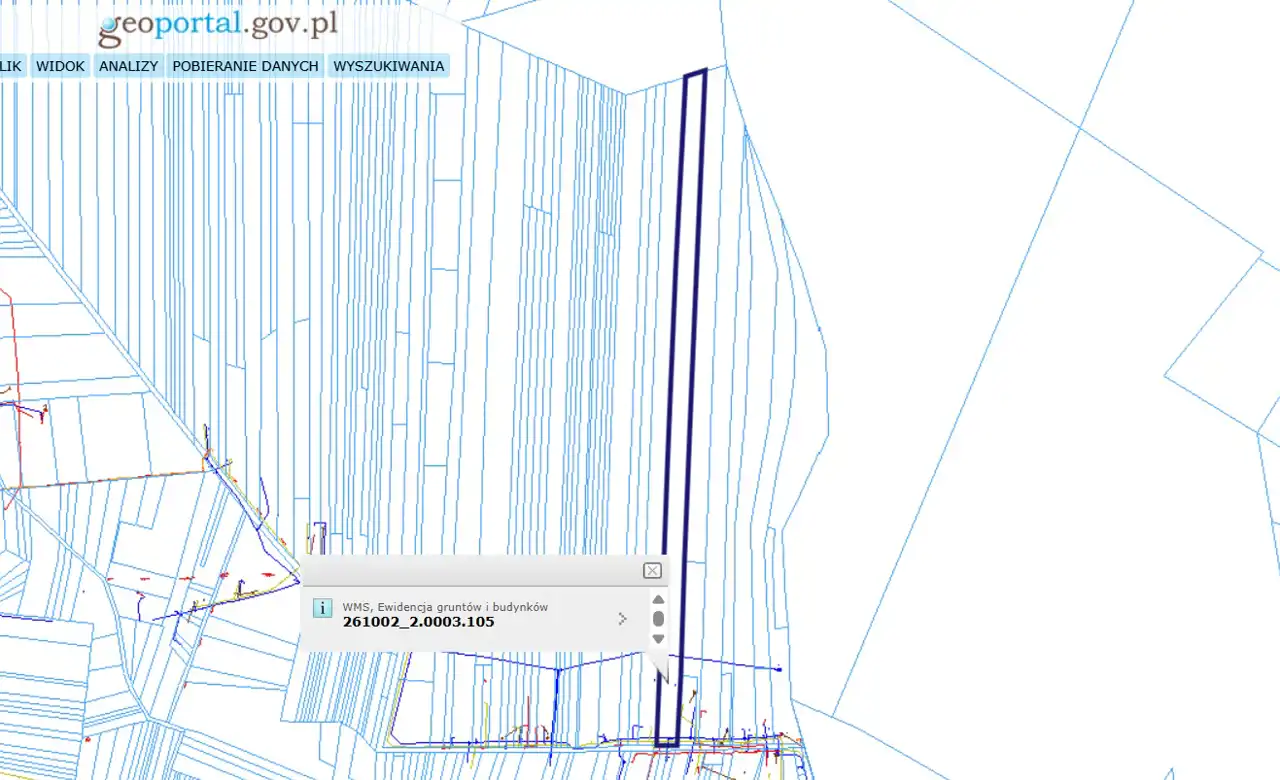Click the top end of the highlighted parcel
Image resolution: width=1280 pixels, height=780 pixels.
click(696, 74)
